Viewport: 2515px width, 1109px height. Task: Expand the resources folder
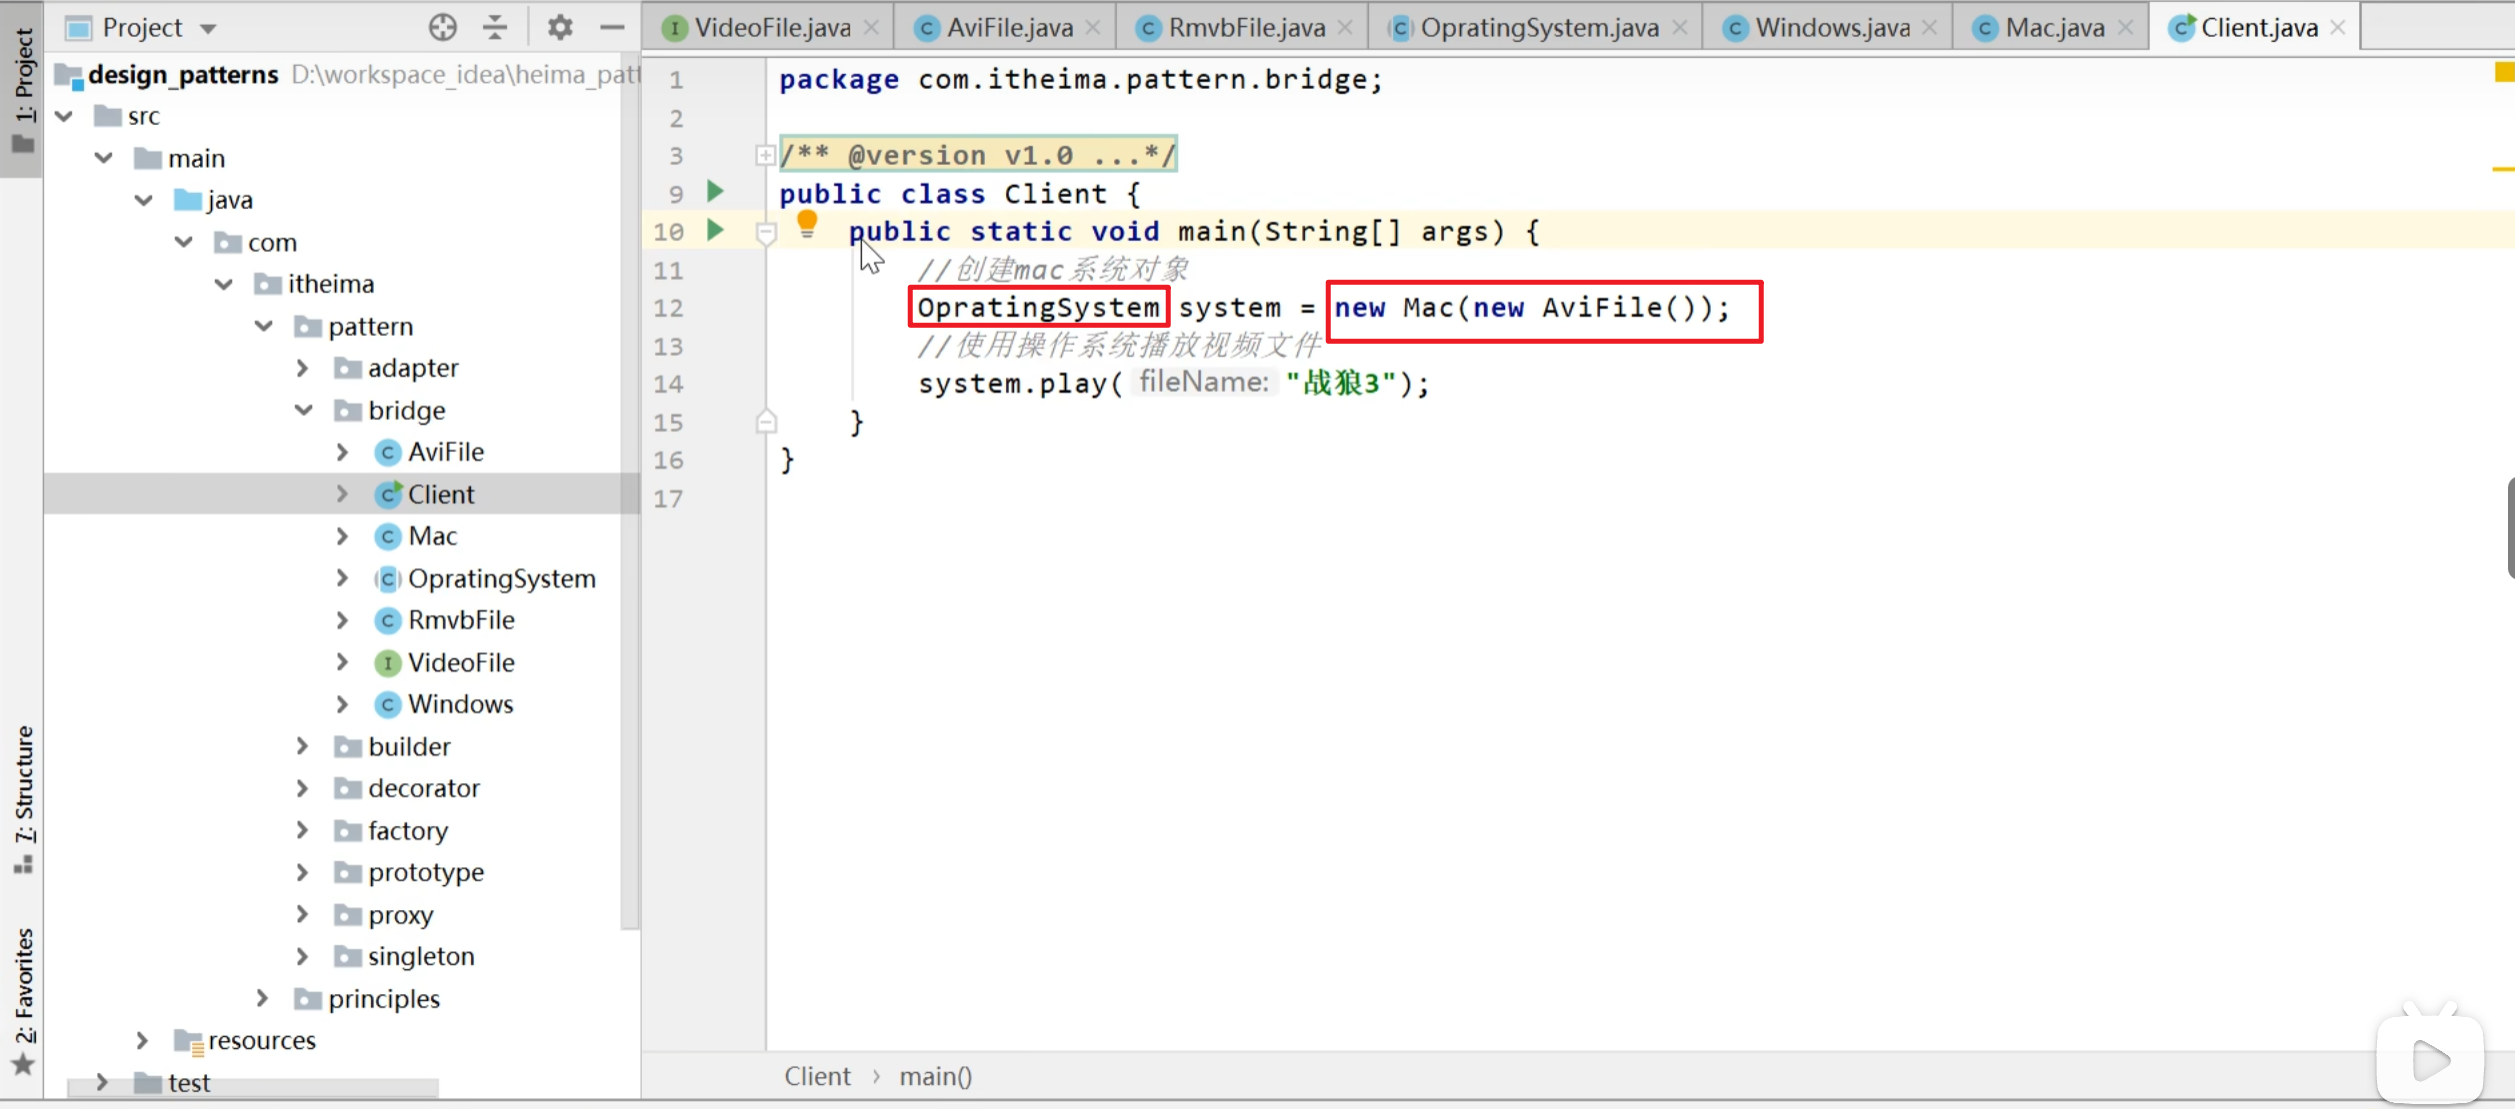pyautogui.click(x=142, y=1040)
